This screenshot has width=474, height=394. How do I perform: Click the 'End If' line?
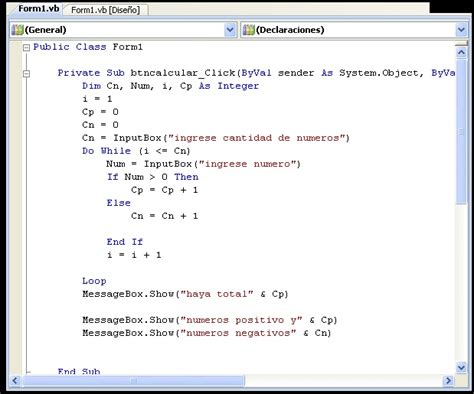click(125, 242)
